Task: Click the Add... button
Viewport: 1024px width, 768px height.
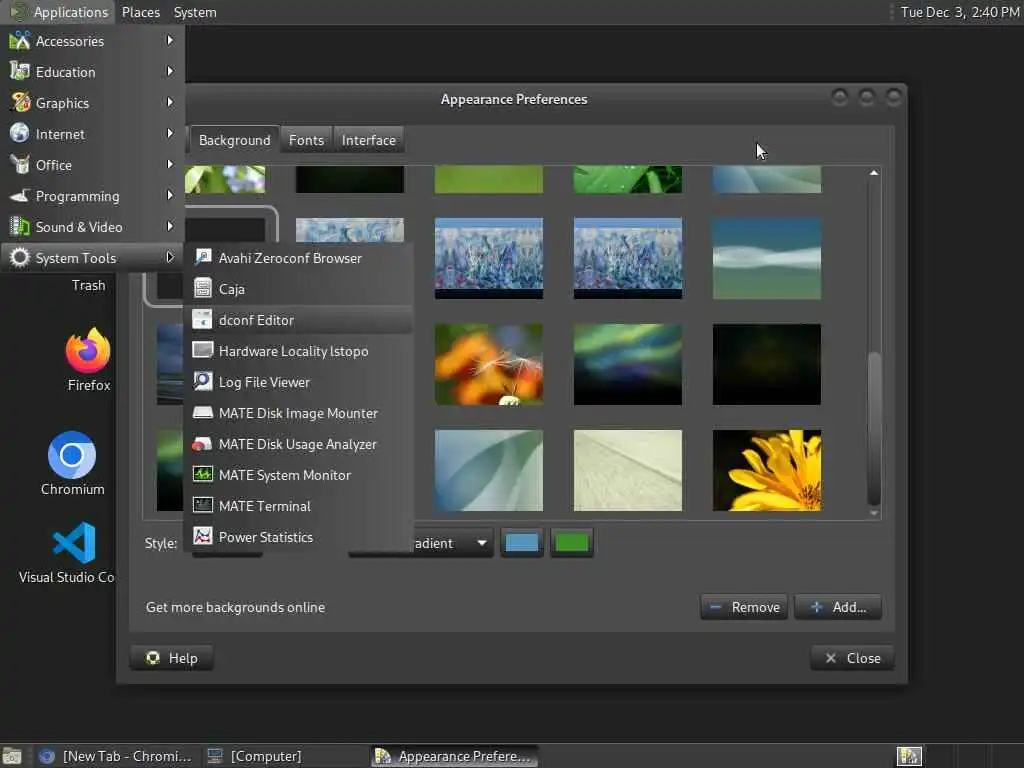Action: (x=838, y=607)
